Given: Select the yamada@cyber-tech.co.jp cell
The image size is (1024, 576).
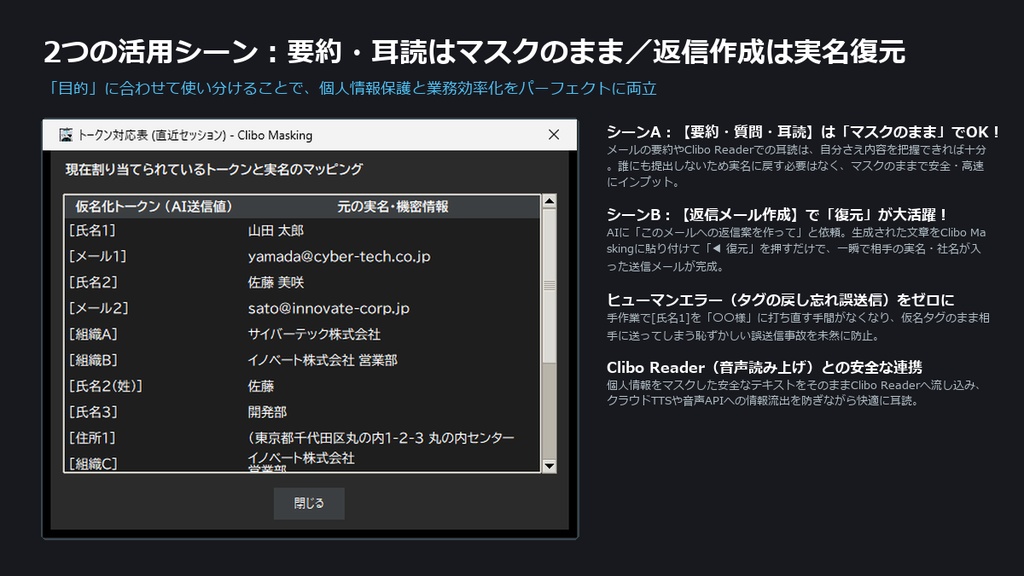Looking at the screenshot, I should pyautogui.click(x=339, y=256).
